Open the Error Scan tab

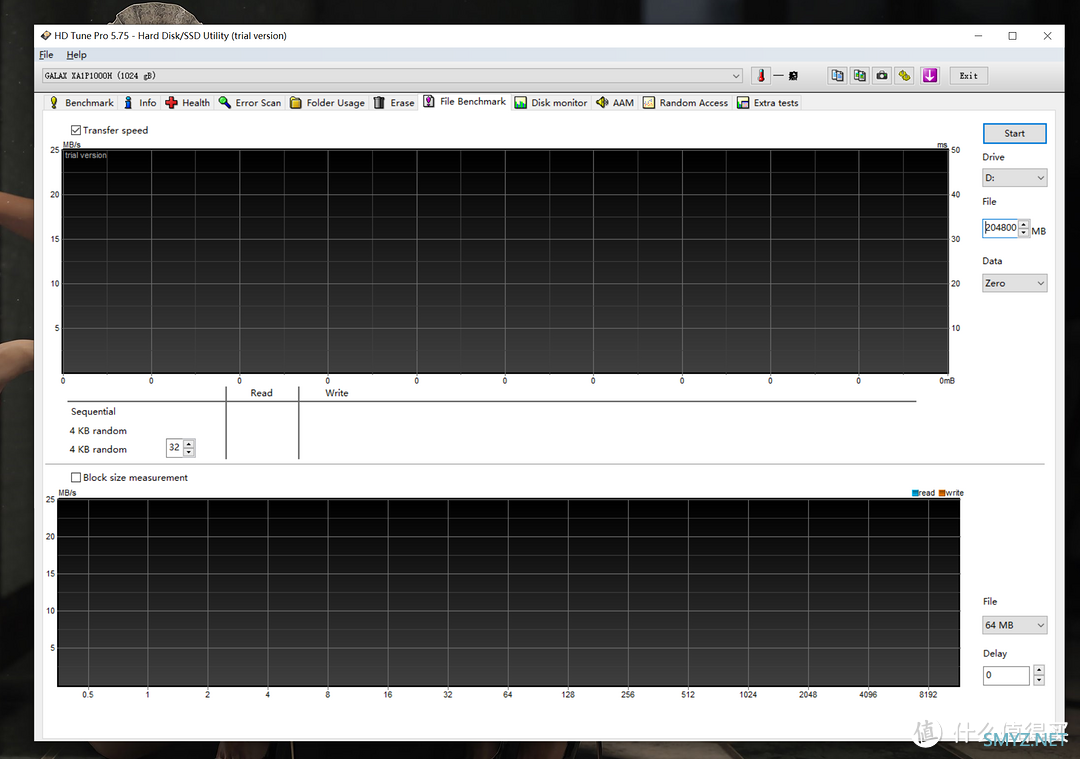(250, 103)
